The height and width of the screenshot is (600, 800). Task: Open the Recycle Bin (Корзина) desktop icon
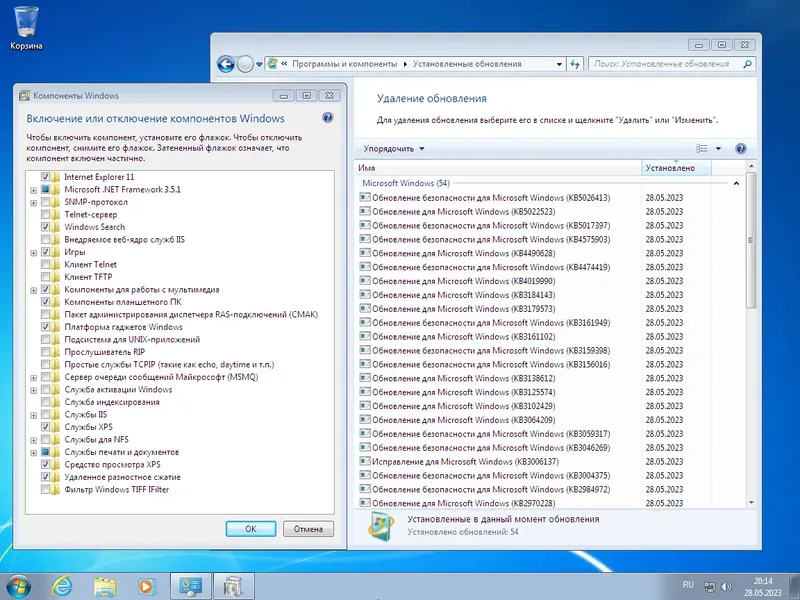[26, 28]
